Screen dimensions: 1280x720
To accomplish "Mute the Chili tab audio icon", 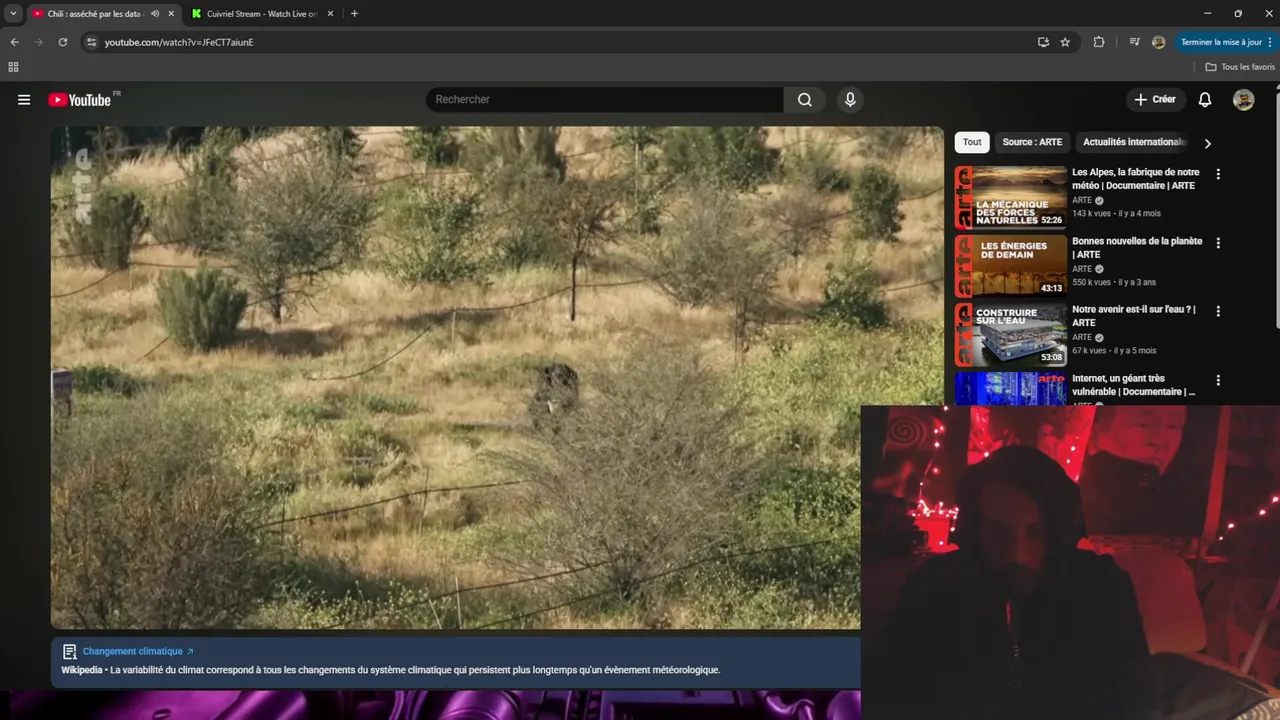I will [x=155, y=14].
